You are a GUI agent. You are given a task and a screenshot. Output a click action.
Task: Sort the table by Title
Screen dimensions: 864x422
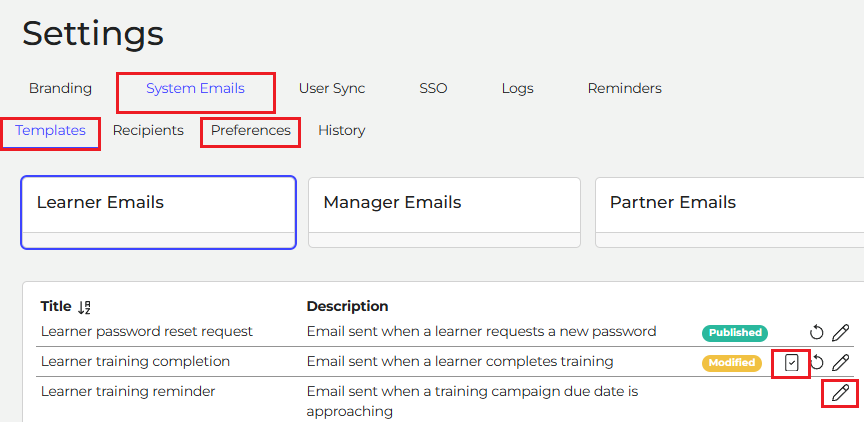pyautogui.click(x=84, y=307)
